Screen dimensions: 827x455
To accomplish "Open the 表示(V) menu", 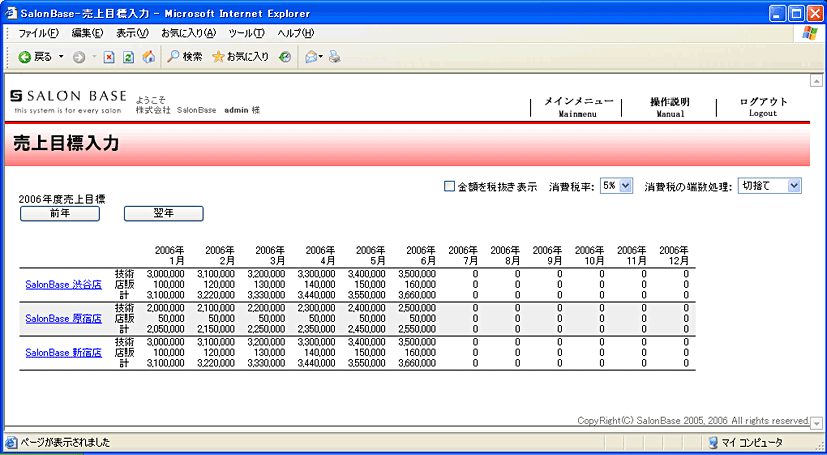I will pos(132,33).
